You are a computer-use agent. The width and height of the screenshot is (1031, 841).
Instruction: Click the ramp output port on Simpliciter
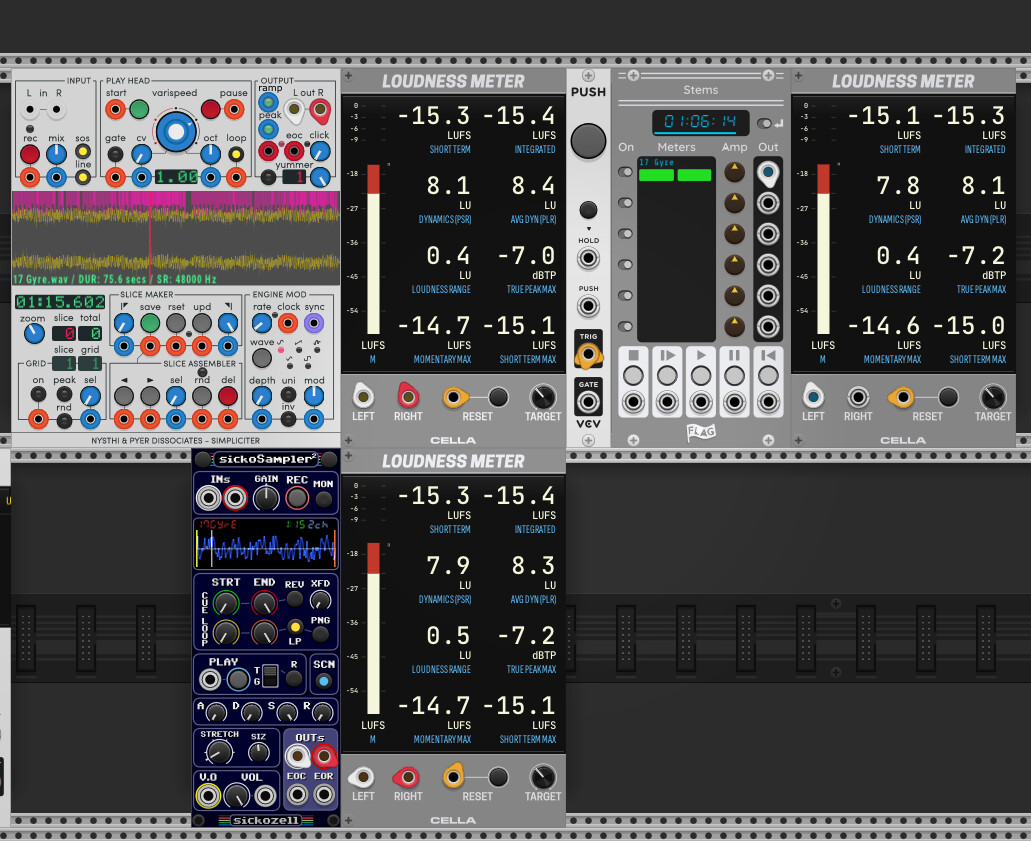(x=268, y=102)
